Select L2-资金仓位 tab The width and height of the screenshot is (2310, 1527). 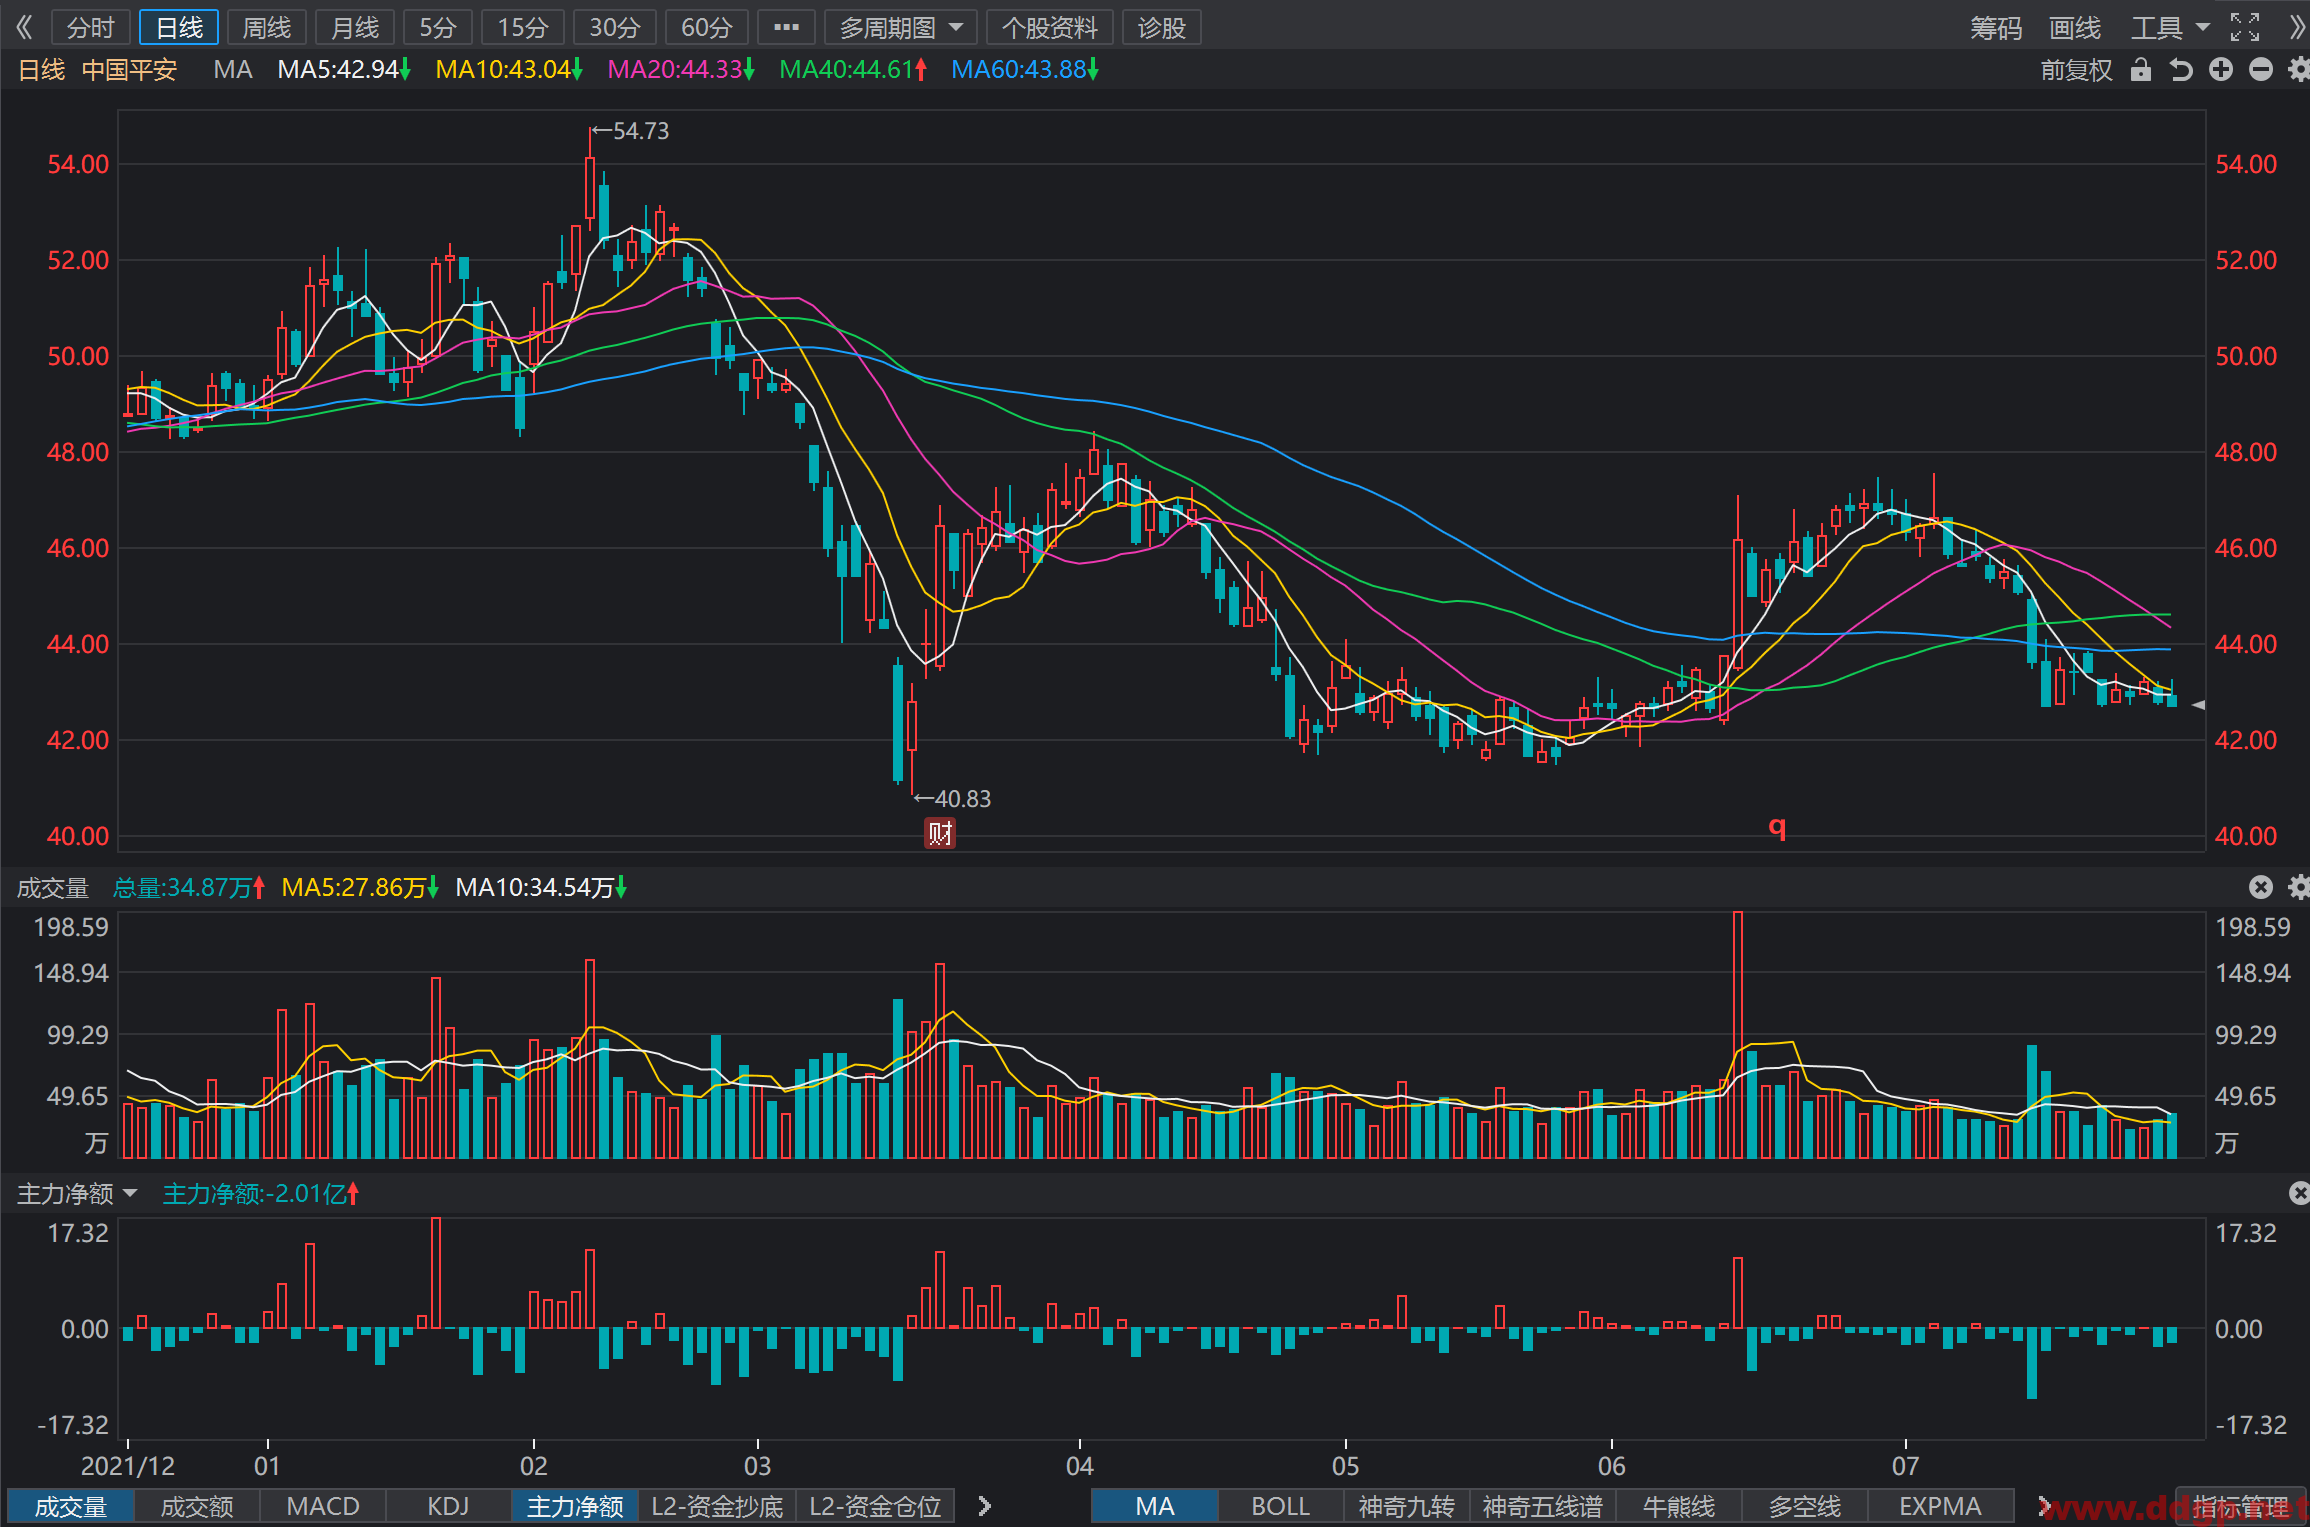pos(875,1506)
